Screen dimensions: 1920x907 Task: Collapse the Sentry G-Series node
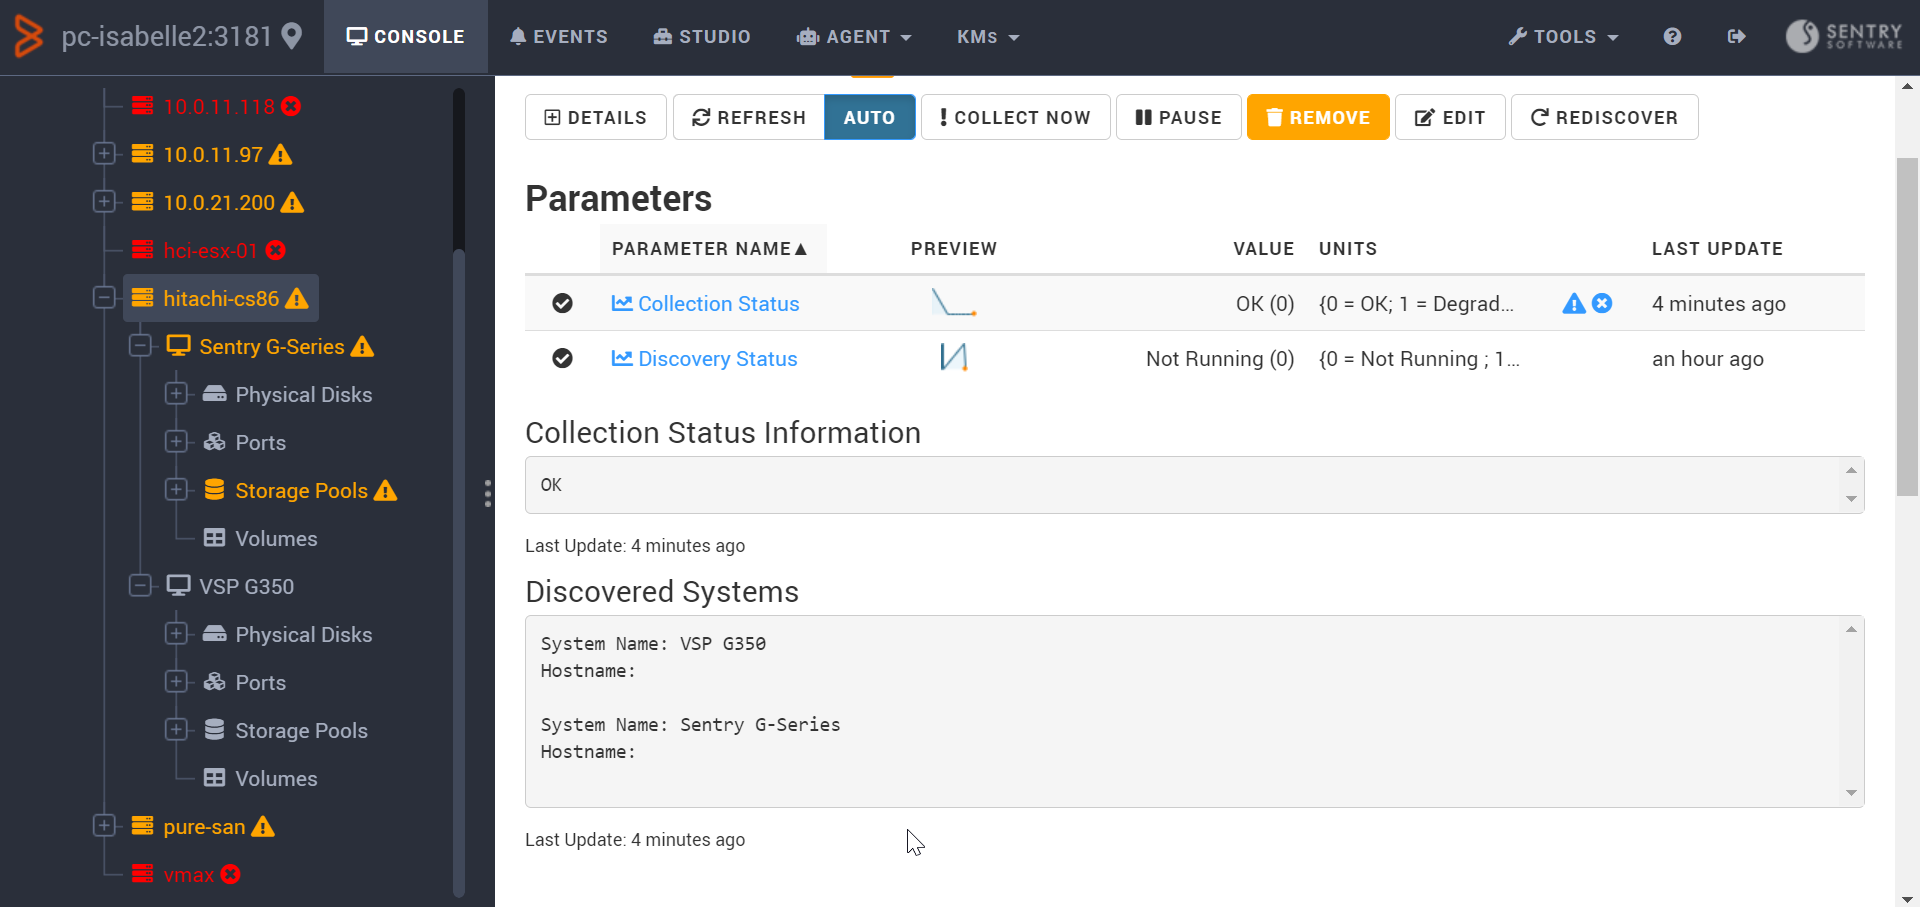coord(140,346)
